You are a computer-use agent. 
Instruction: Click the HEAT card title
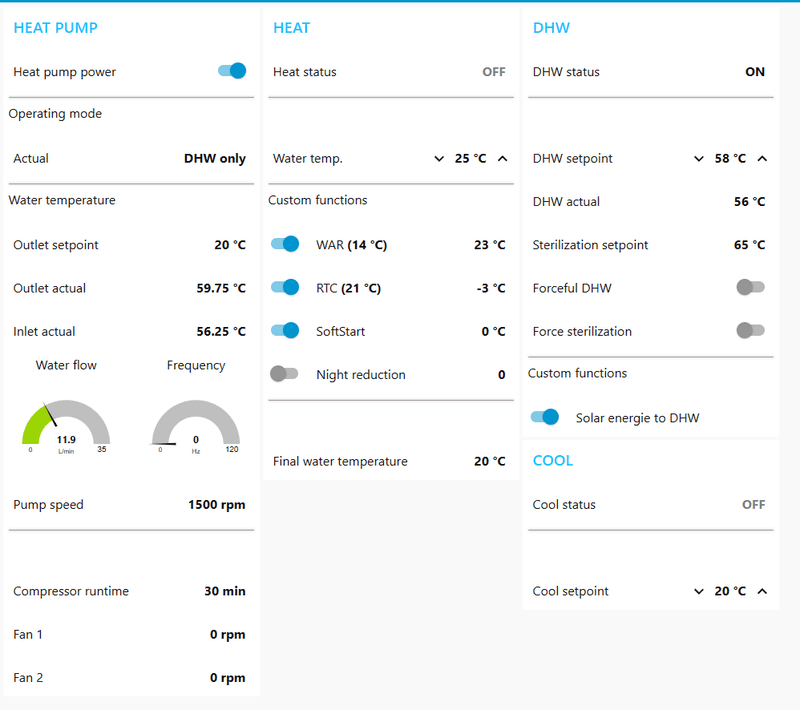(x=291, y=28)
